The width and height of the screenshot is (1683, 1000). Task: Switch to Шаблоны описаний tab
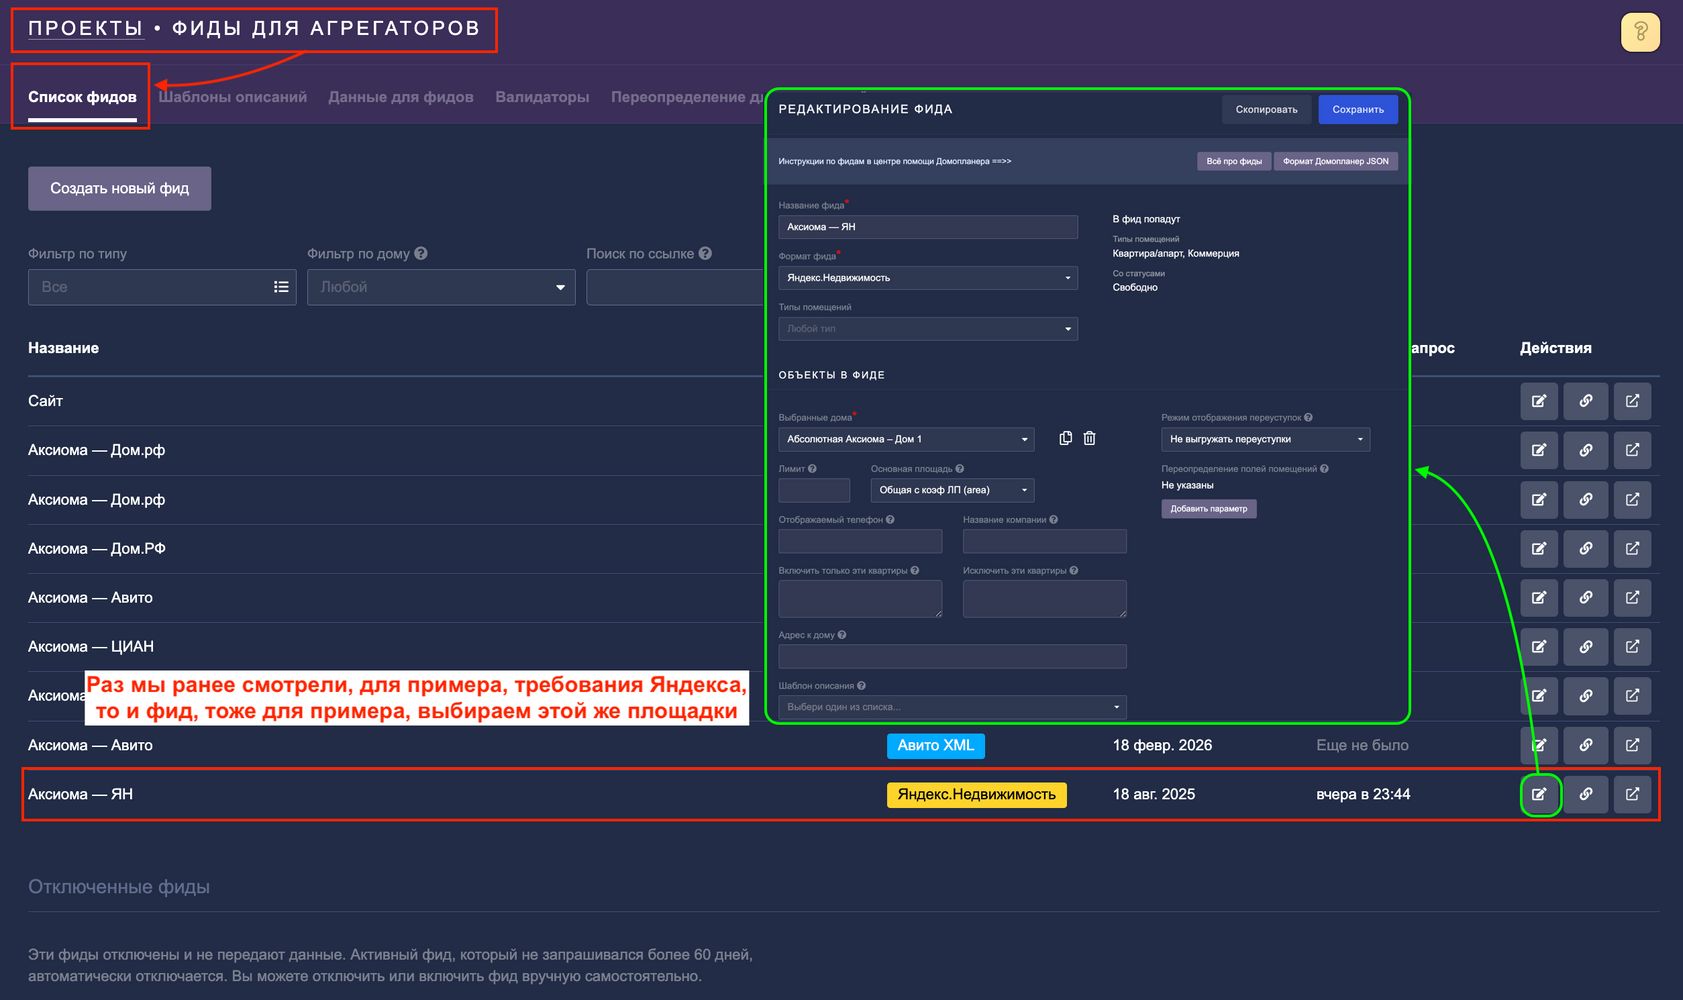pyautogui.click(x=232, y=97)
